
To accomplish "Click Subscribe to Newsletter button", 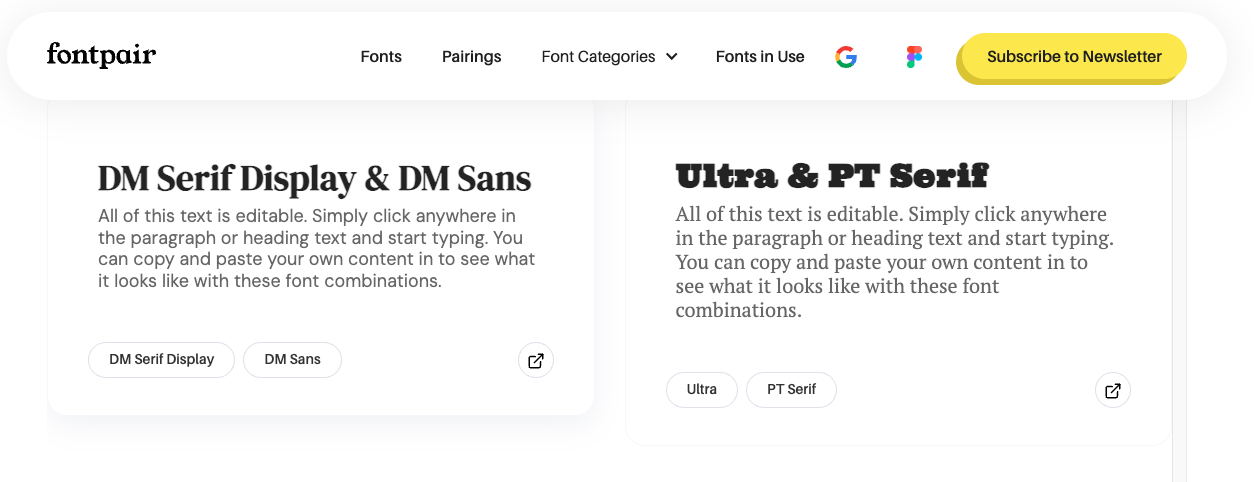I will pos(1074,57).
